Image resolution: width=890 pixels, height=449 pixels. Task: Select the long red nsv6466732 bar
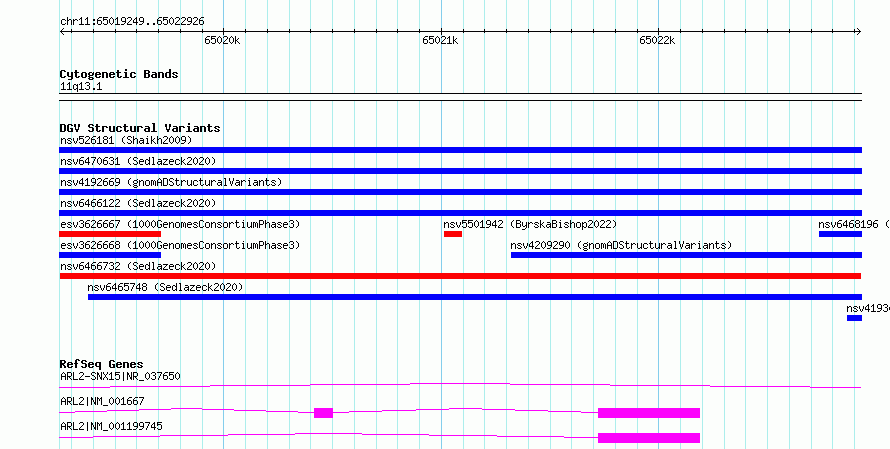click(460, 276)
